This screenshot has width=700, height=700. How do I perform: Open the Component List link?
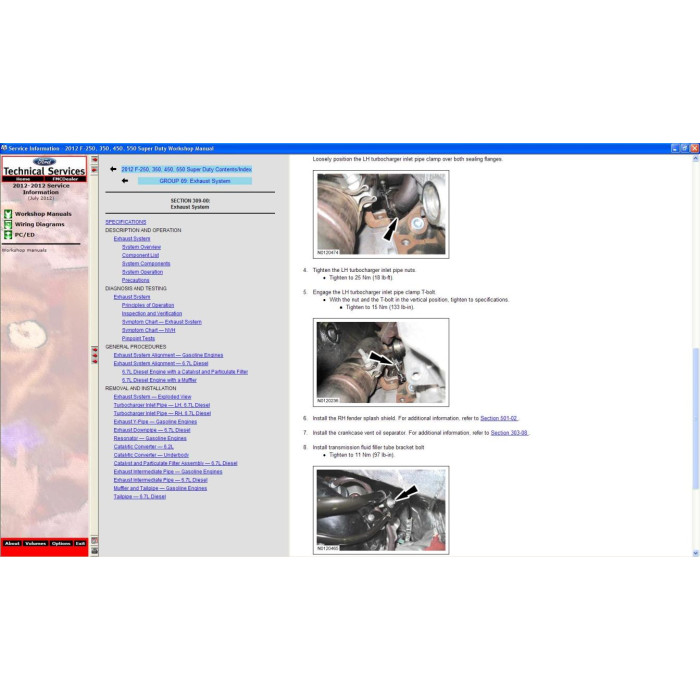[140, 255]
